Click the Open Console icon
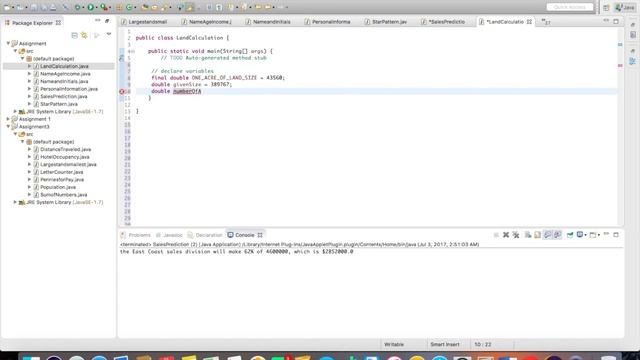 point(593,235)
